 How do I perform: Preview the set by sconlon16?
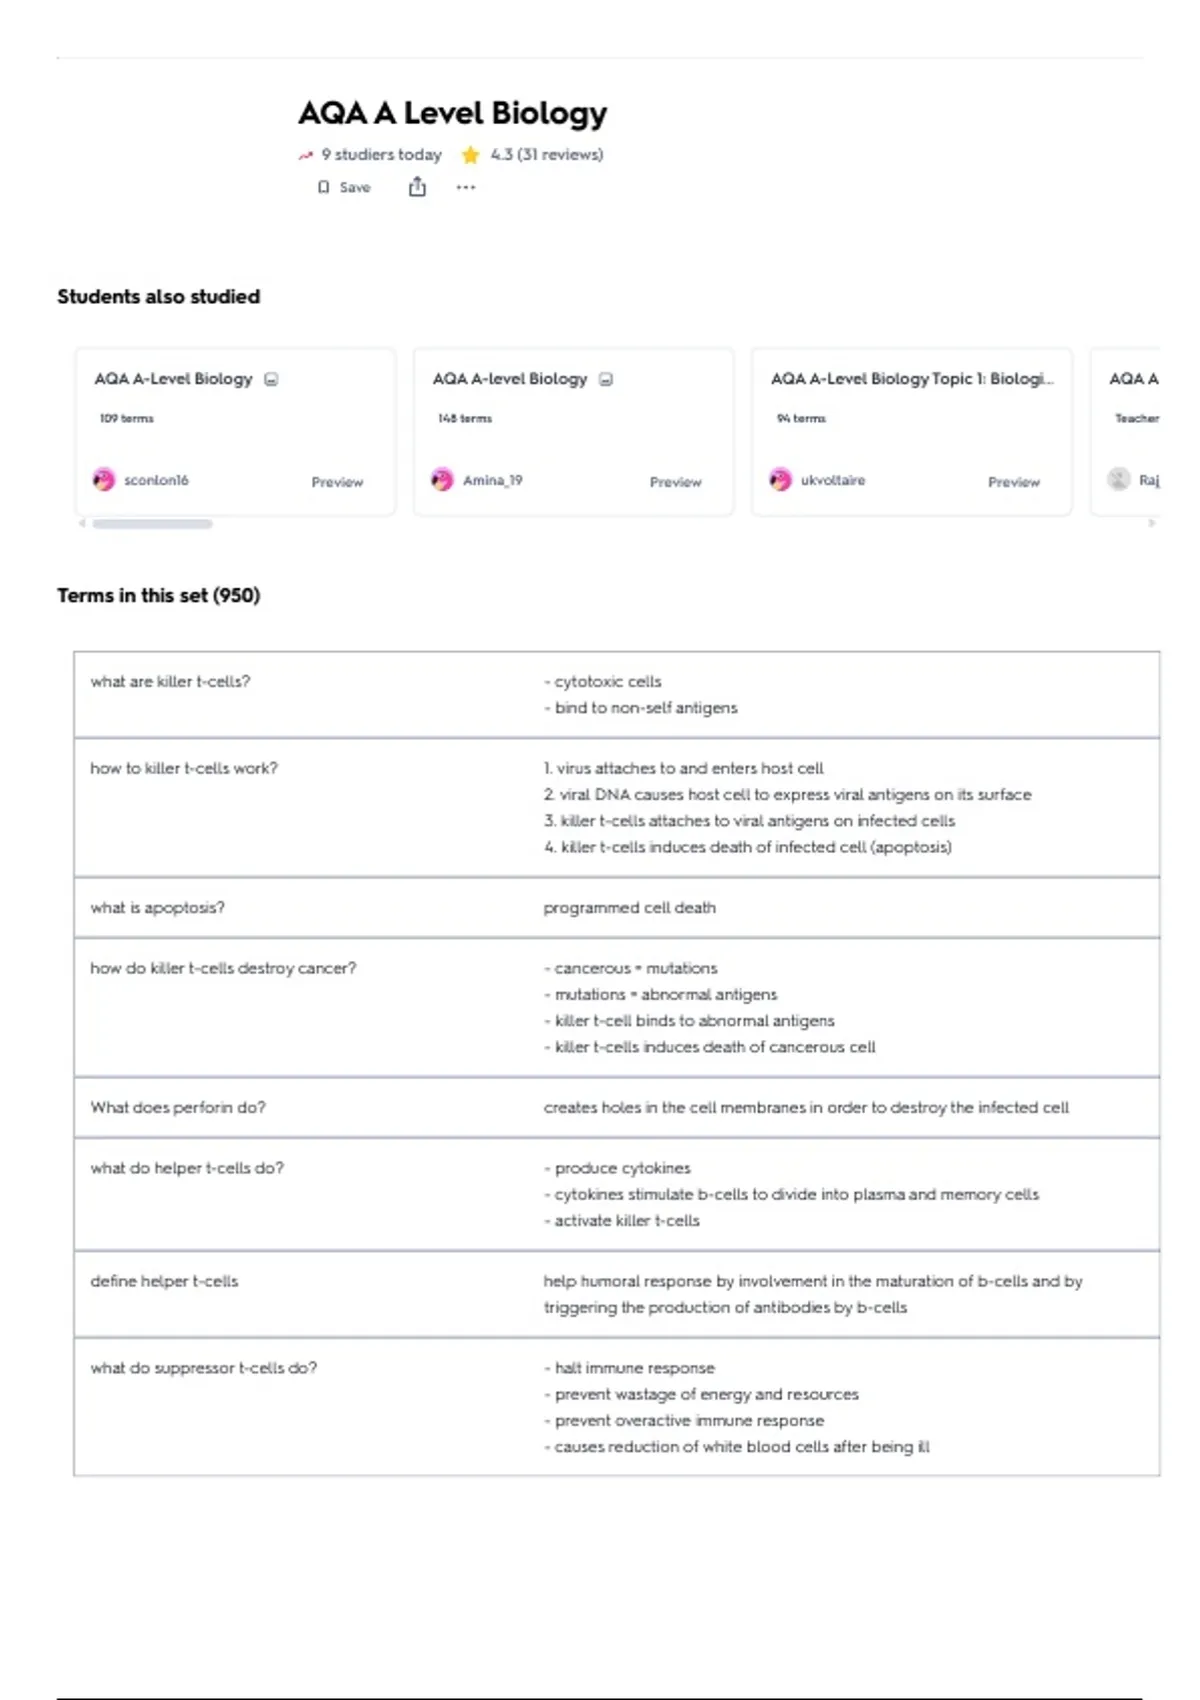(x=337, y=482)
